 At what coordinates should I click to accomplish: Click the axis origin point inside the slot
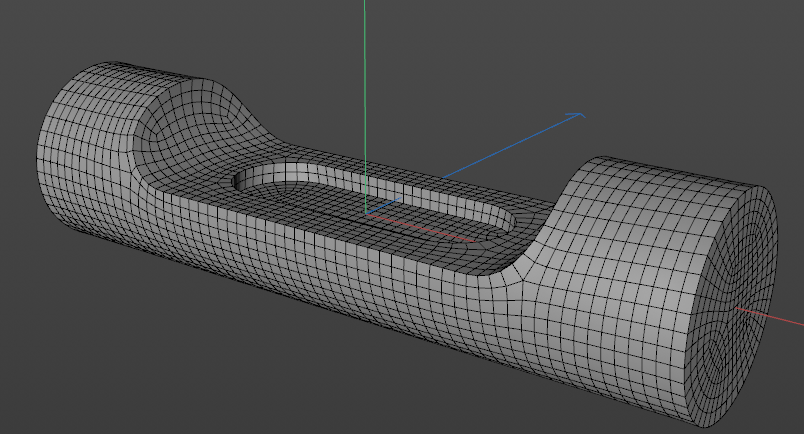[367, 213]
